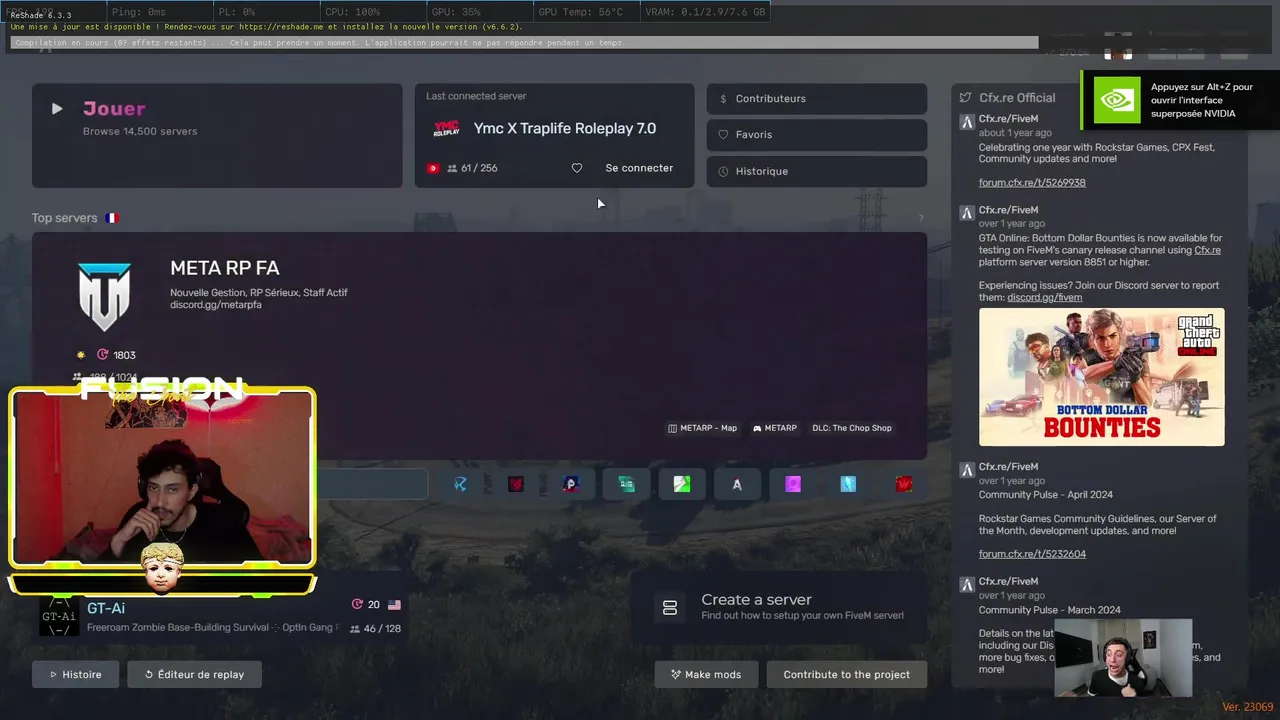Open the discord.gg/fivem link

tap(1044, 297)
